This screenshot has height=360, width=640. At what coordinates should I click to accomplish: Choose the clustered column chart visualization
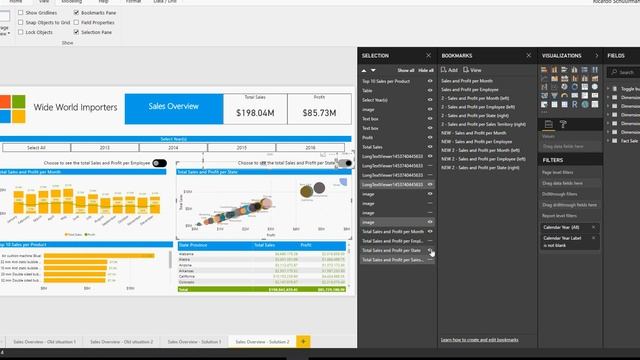[575, 70]
